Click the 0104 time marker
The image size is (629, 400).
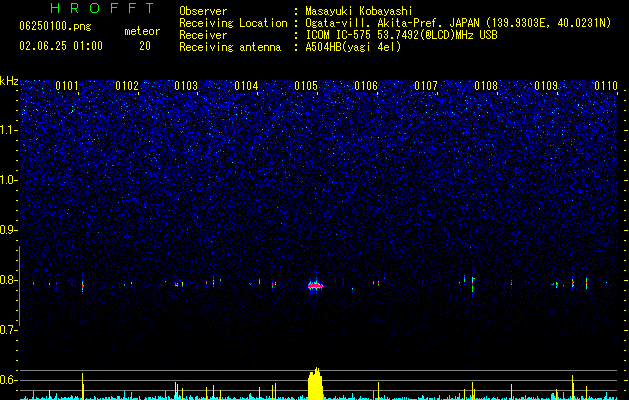point(246,86)
